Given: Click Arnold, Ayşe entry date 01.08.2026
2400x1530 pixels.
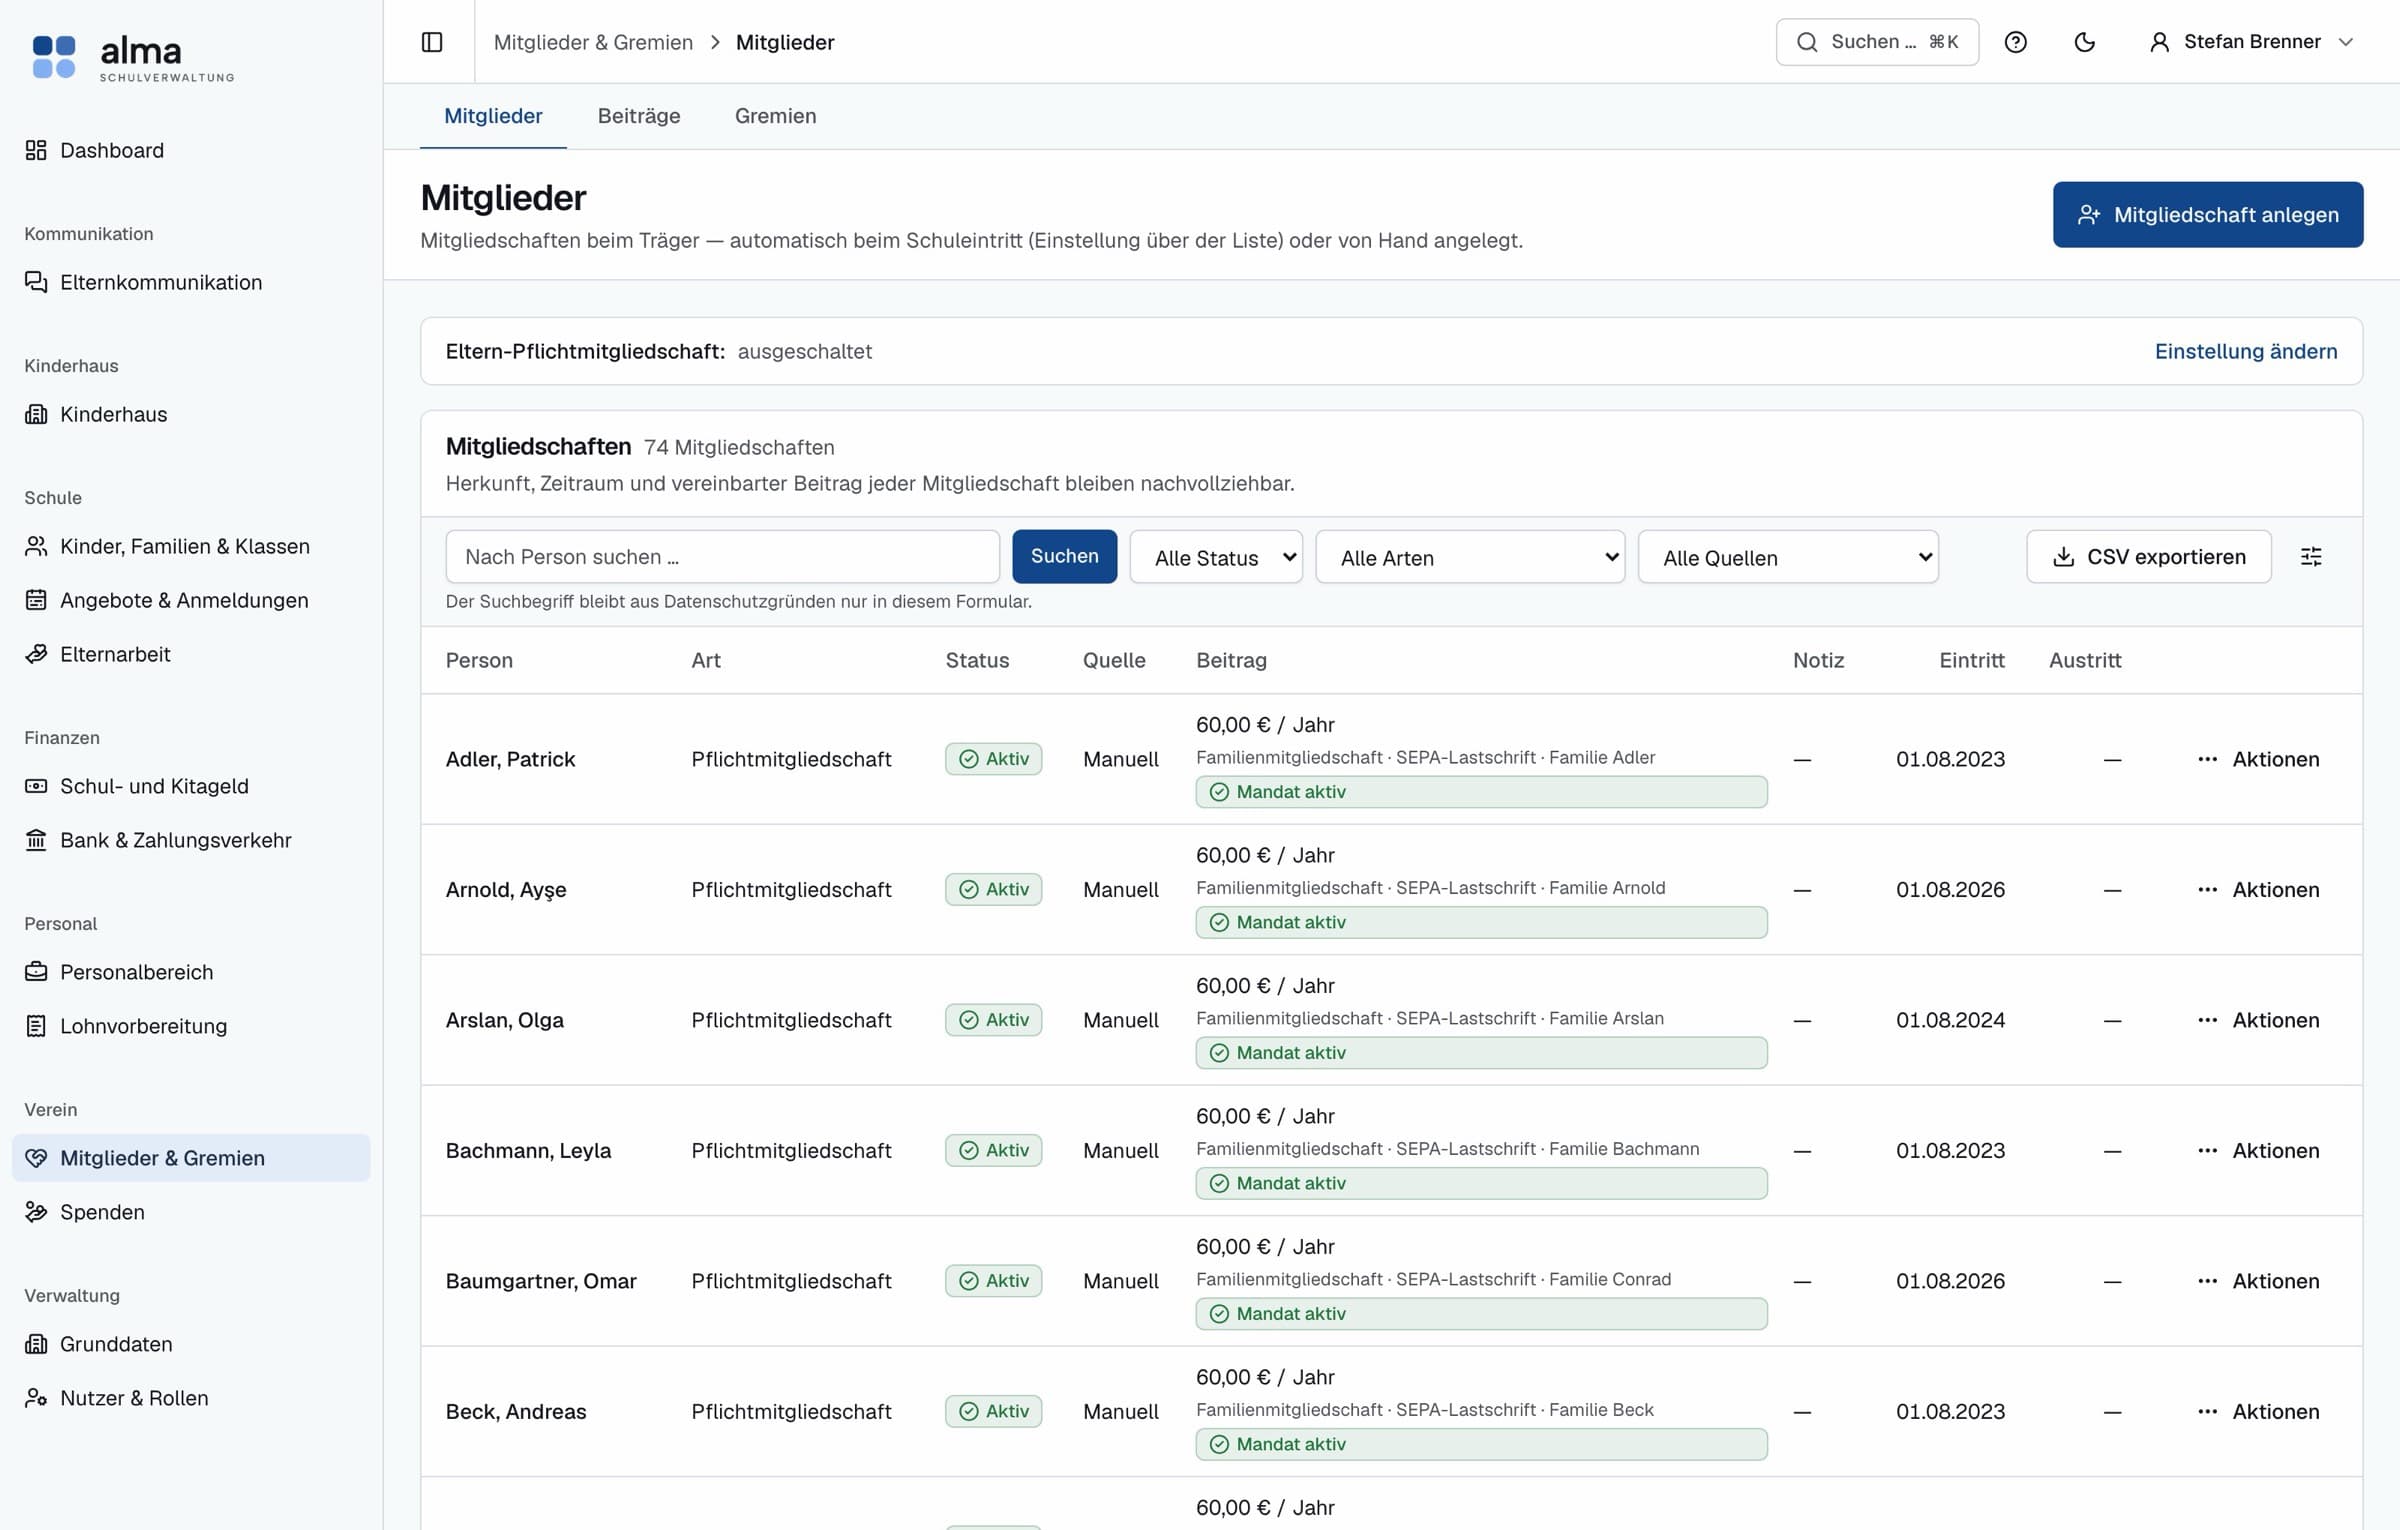Looking at the screenshot, I should [1950, 889].
